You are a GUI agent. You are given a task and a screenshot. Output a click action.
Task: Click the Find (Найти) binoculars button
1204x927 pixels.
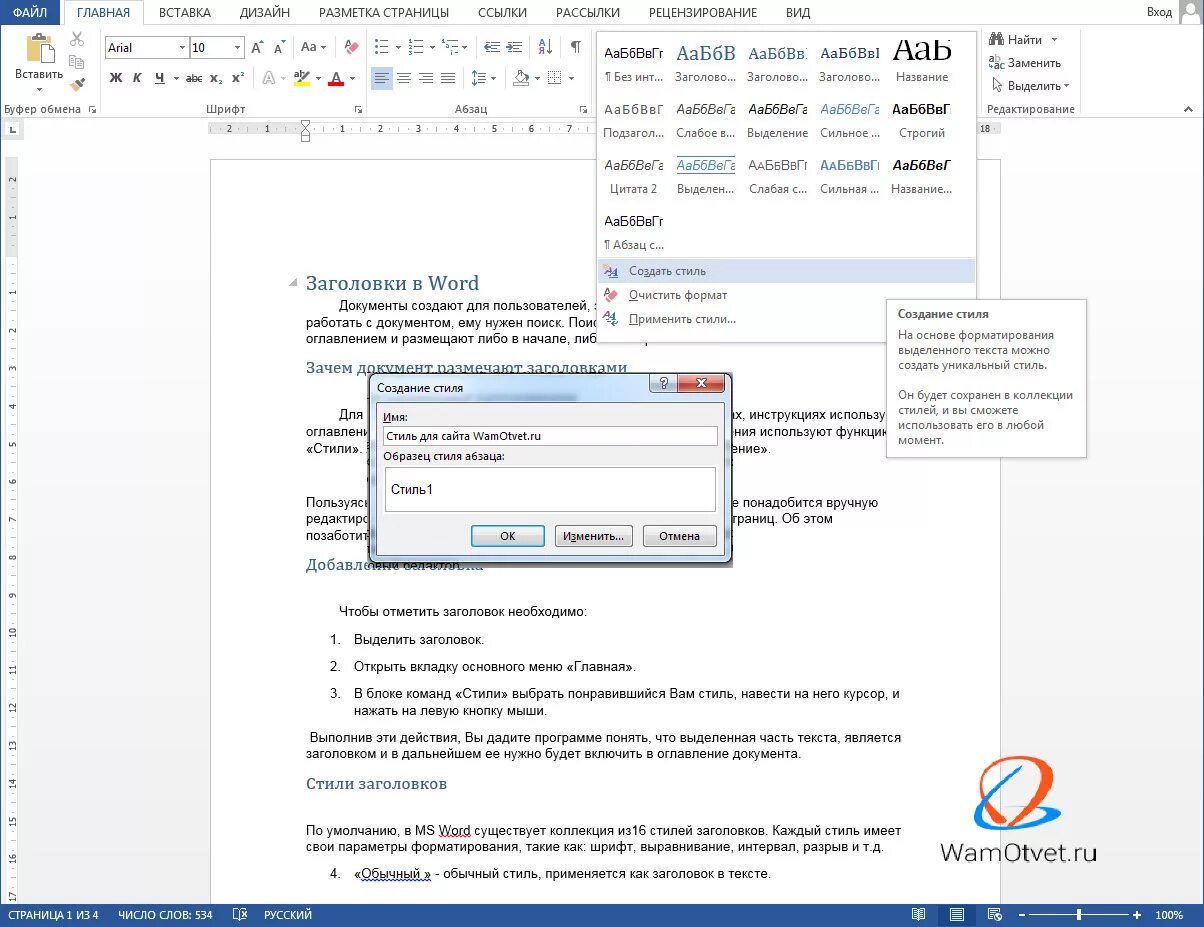pos(1015,39)
